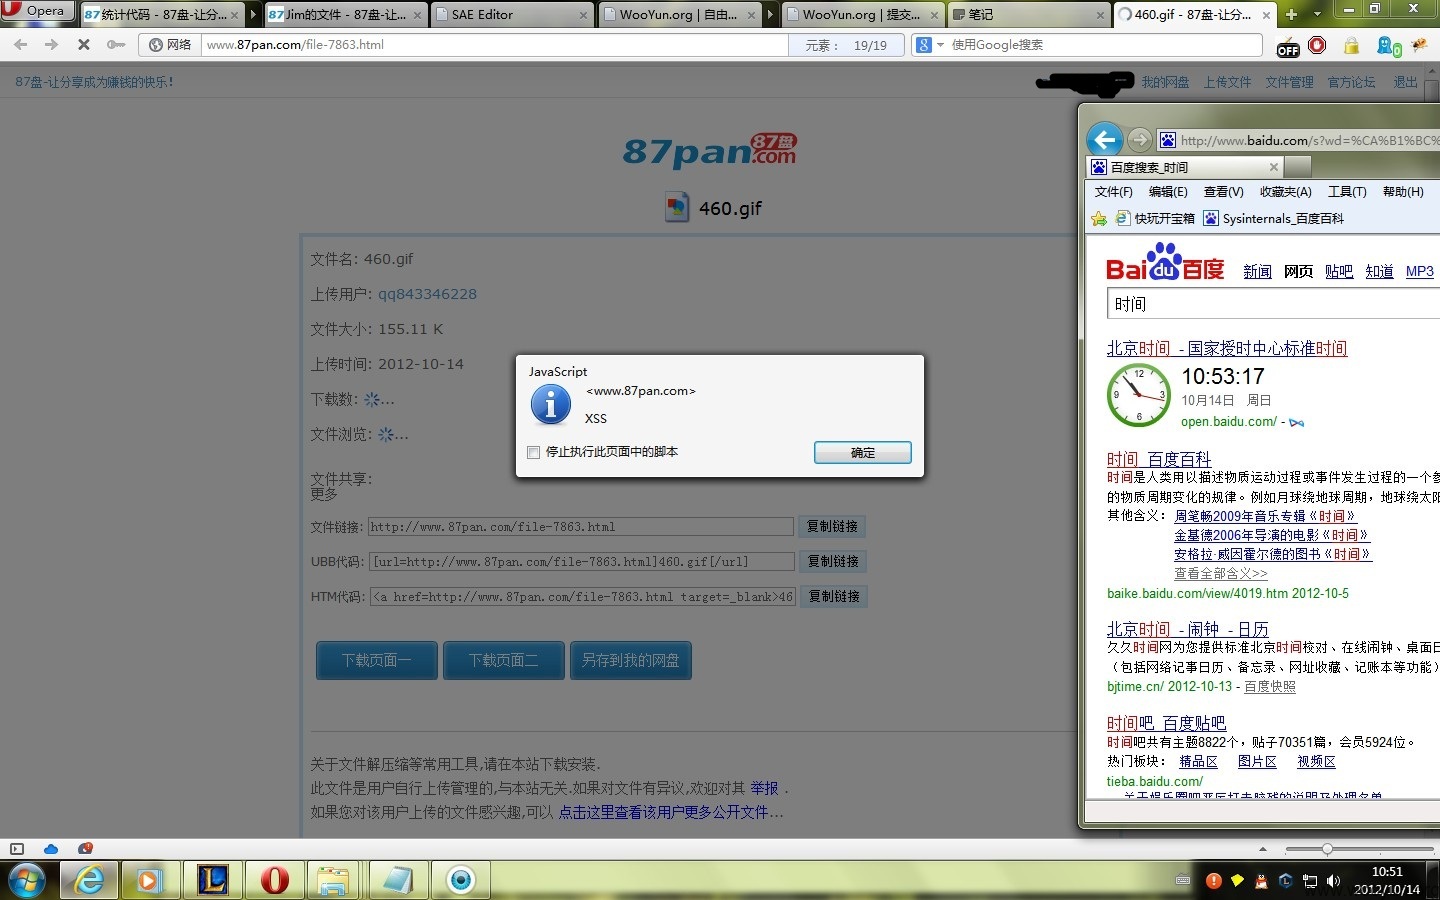This screenshot has height=900, width=1440.
Task: Click the OFF extension icon in Opera toolbar
Action: (1288, 46)
